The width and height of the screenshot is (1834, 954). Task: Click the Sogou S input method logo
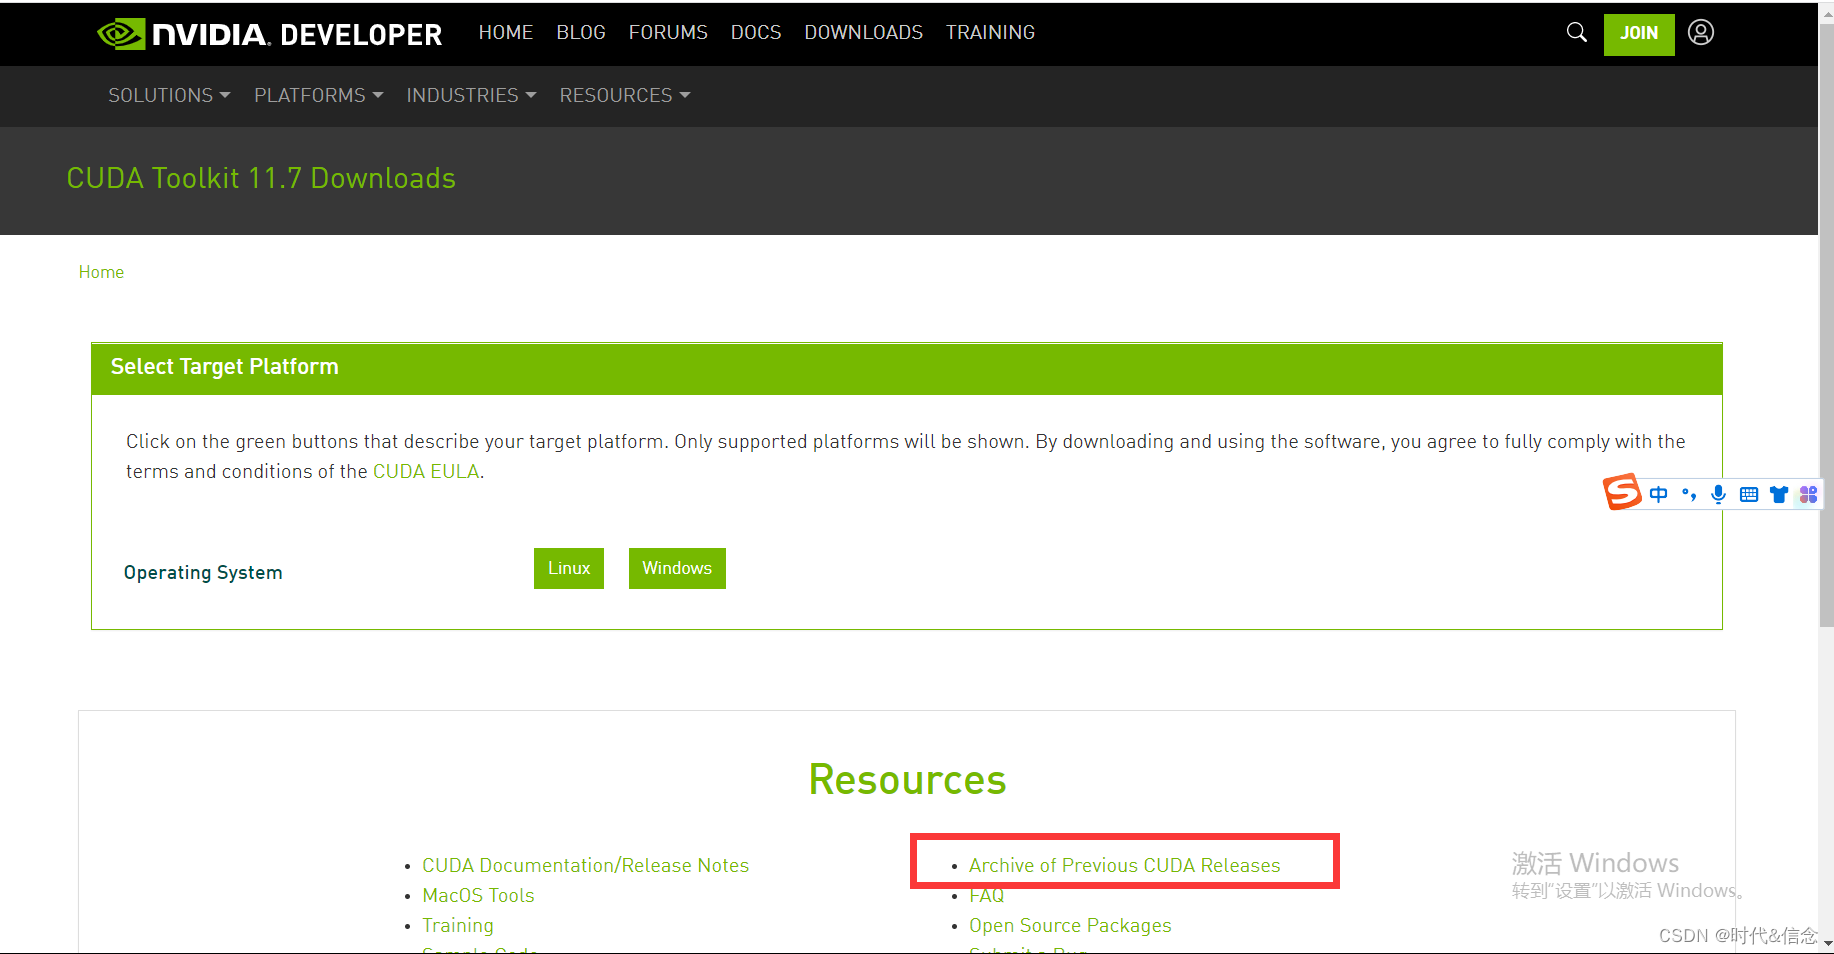(1622, 492)
